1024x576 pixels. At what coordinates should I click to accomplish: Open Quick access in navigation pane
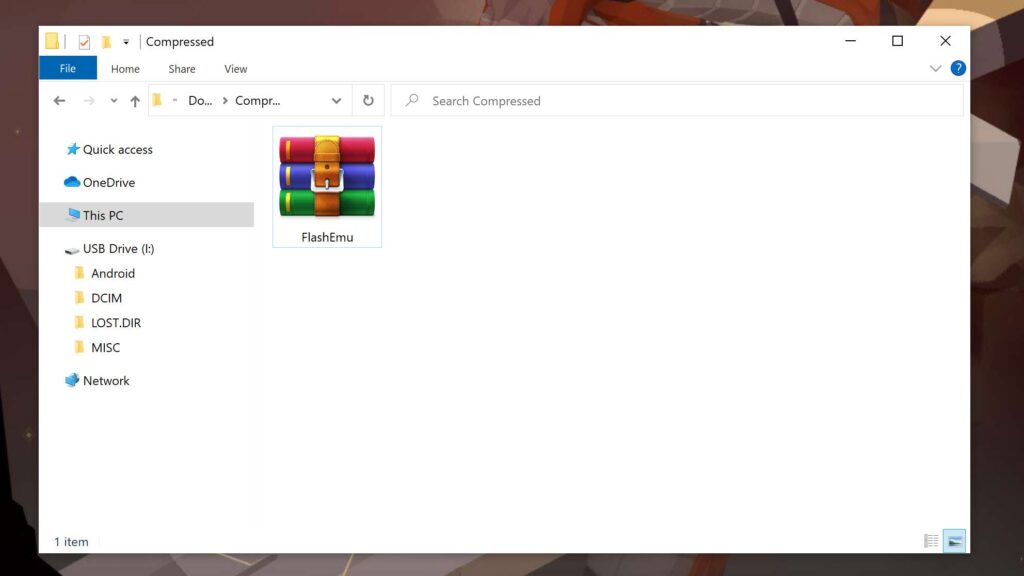coord(118,150)
